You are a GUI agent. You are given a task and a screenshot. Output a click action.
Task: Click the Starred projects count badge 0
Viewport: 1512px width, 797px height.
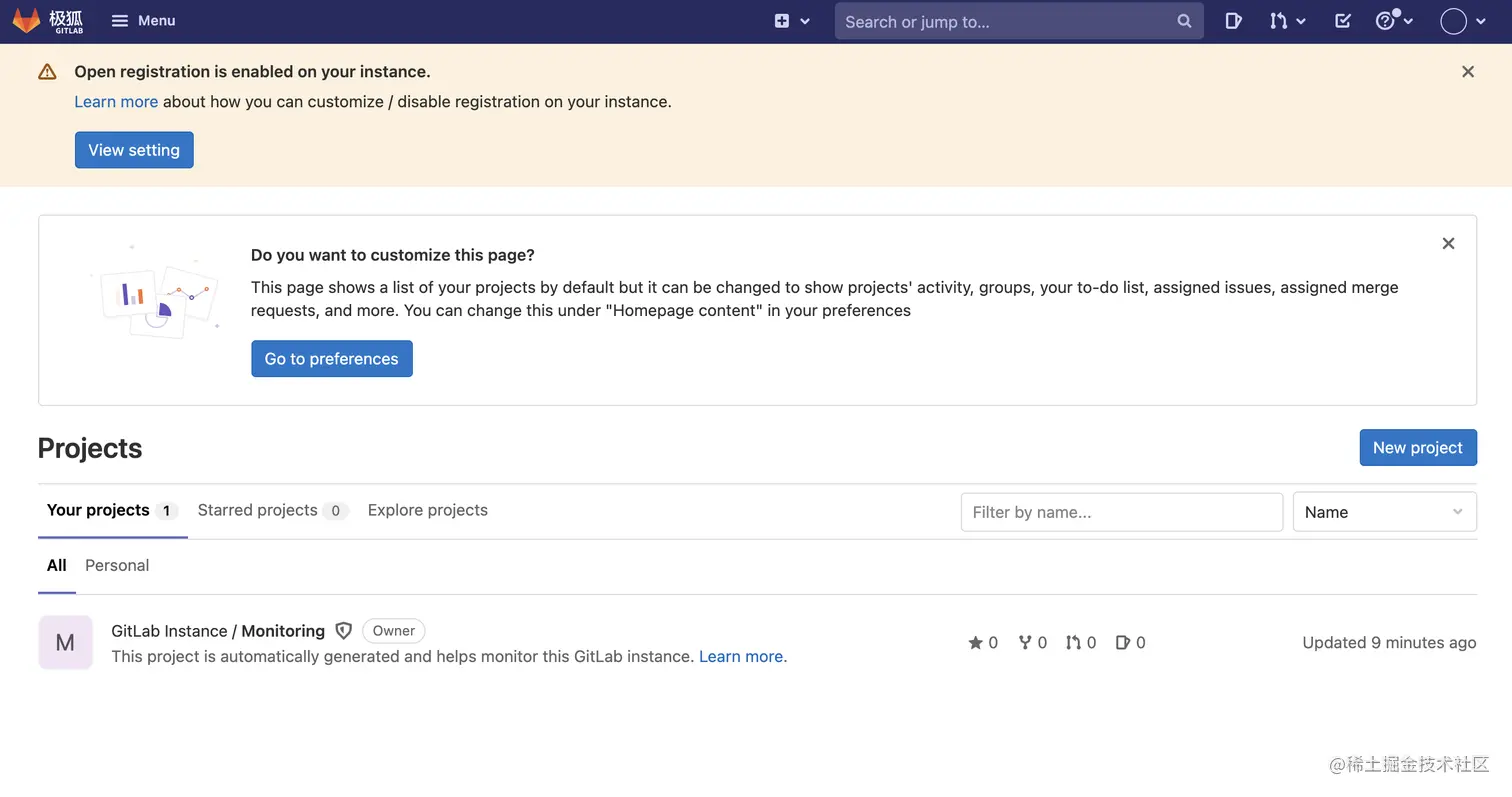[335, 511]
